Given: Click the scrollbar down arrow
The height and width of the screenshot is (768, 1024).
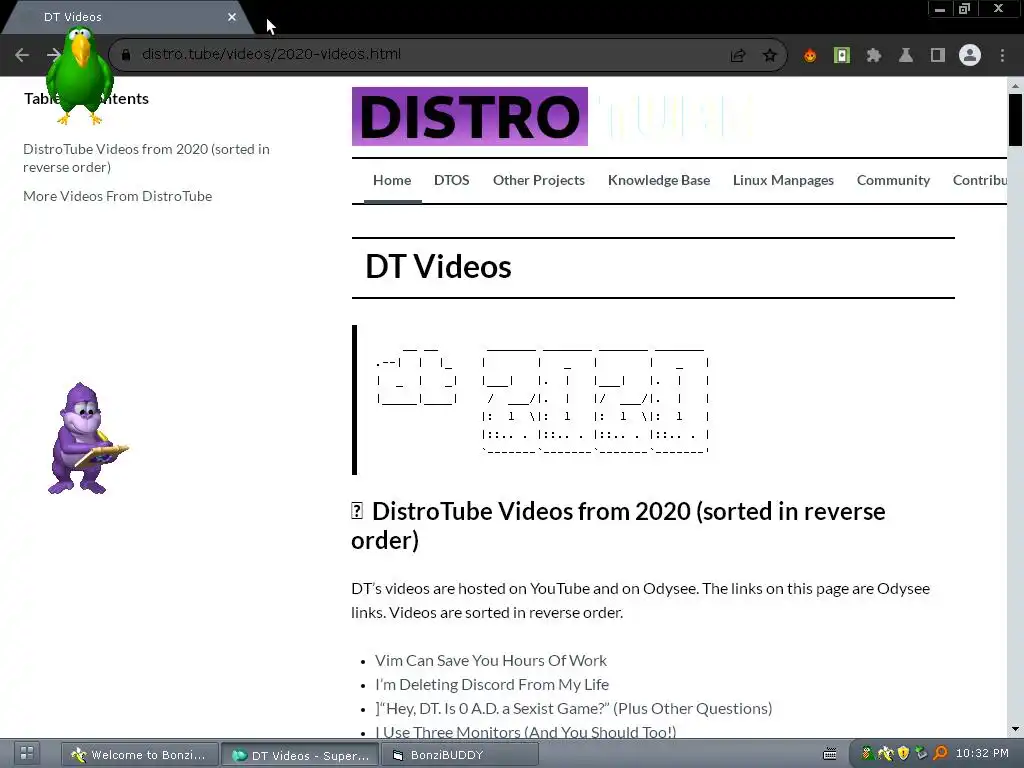Looking at the screenshot, I should tap(1015, 729).
